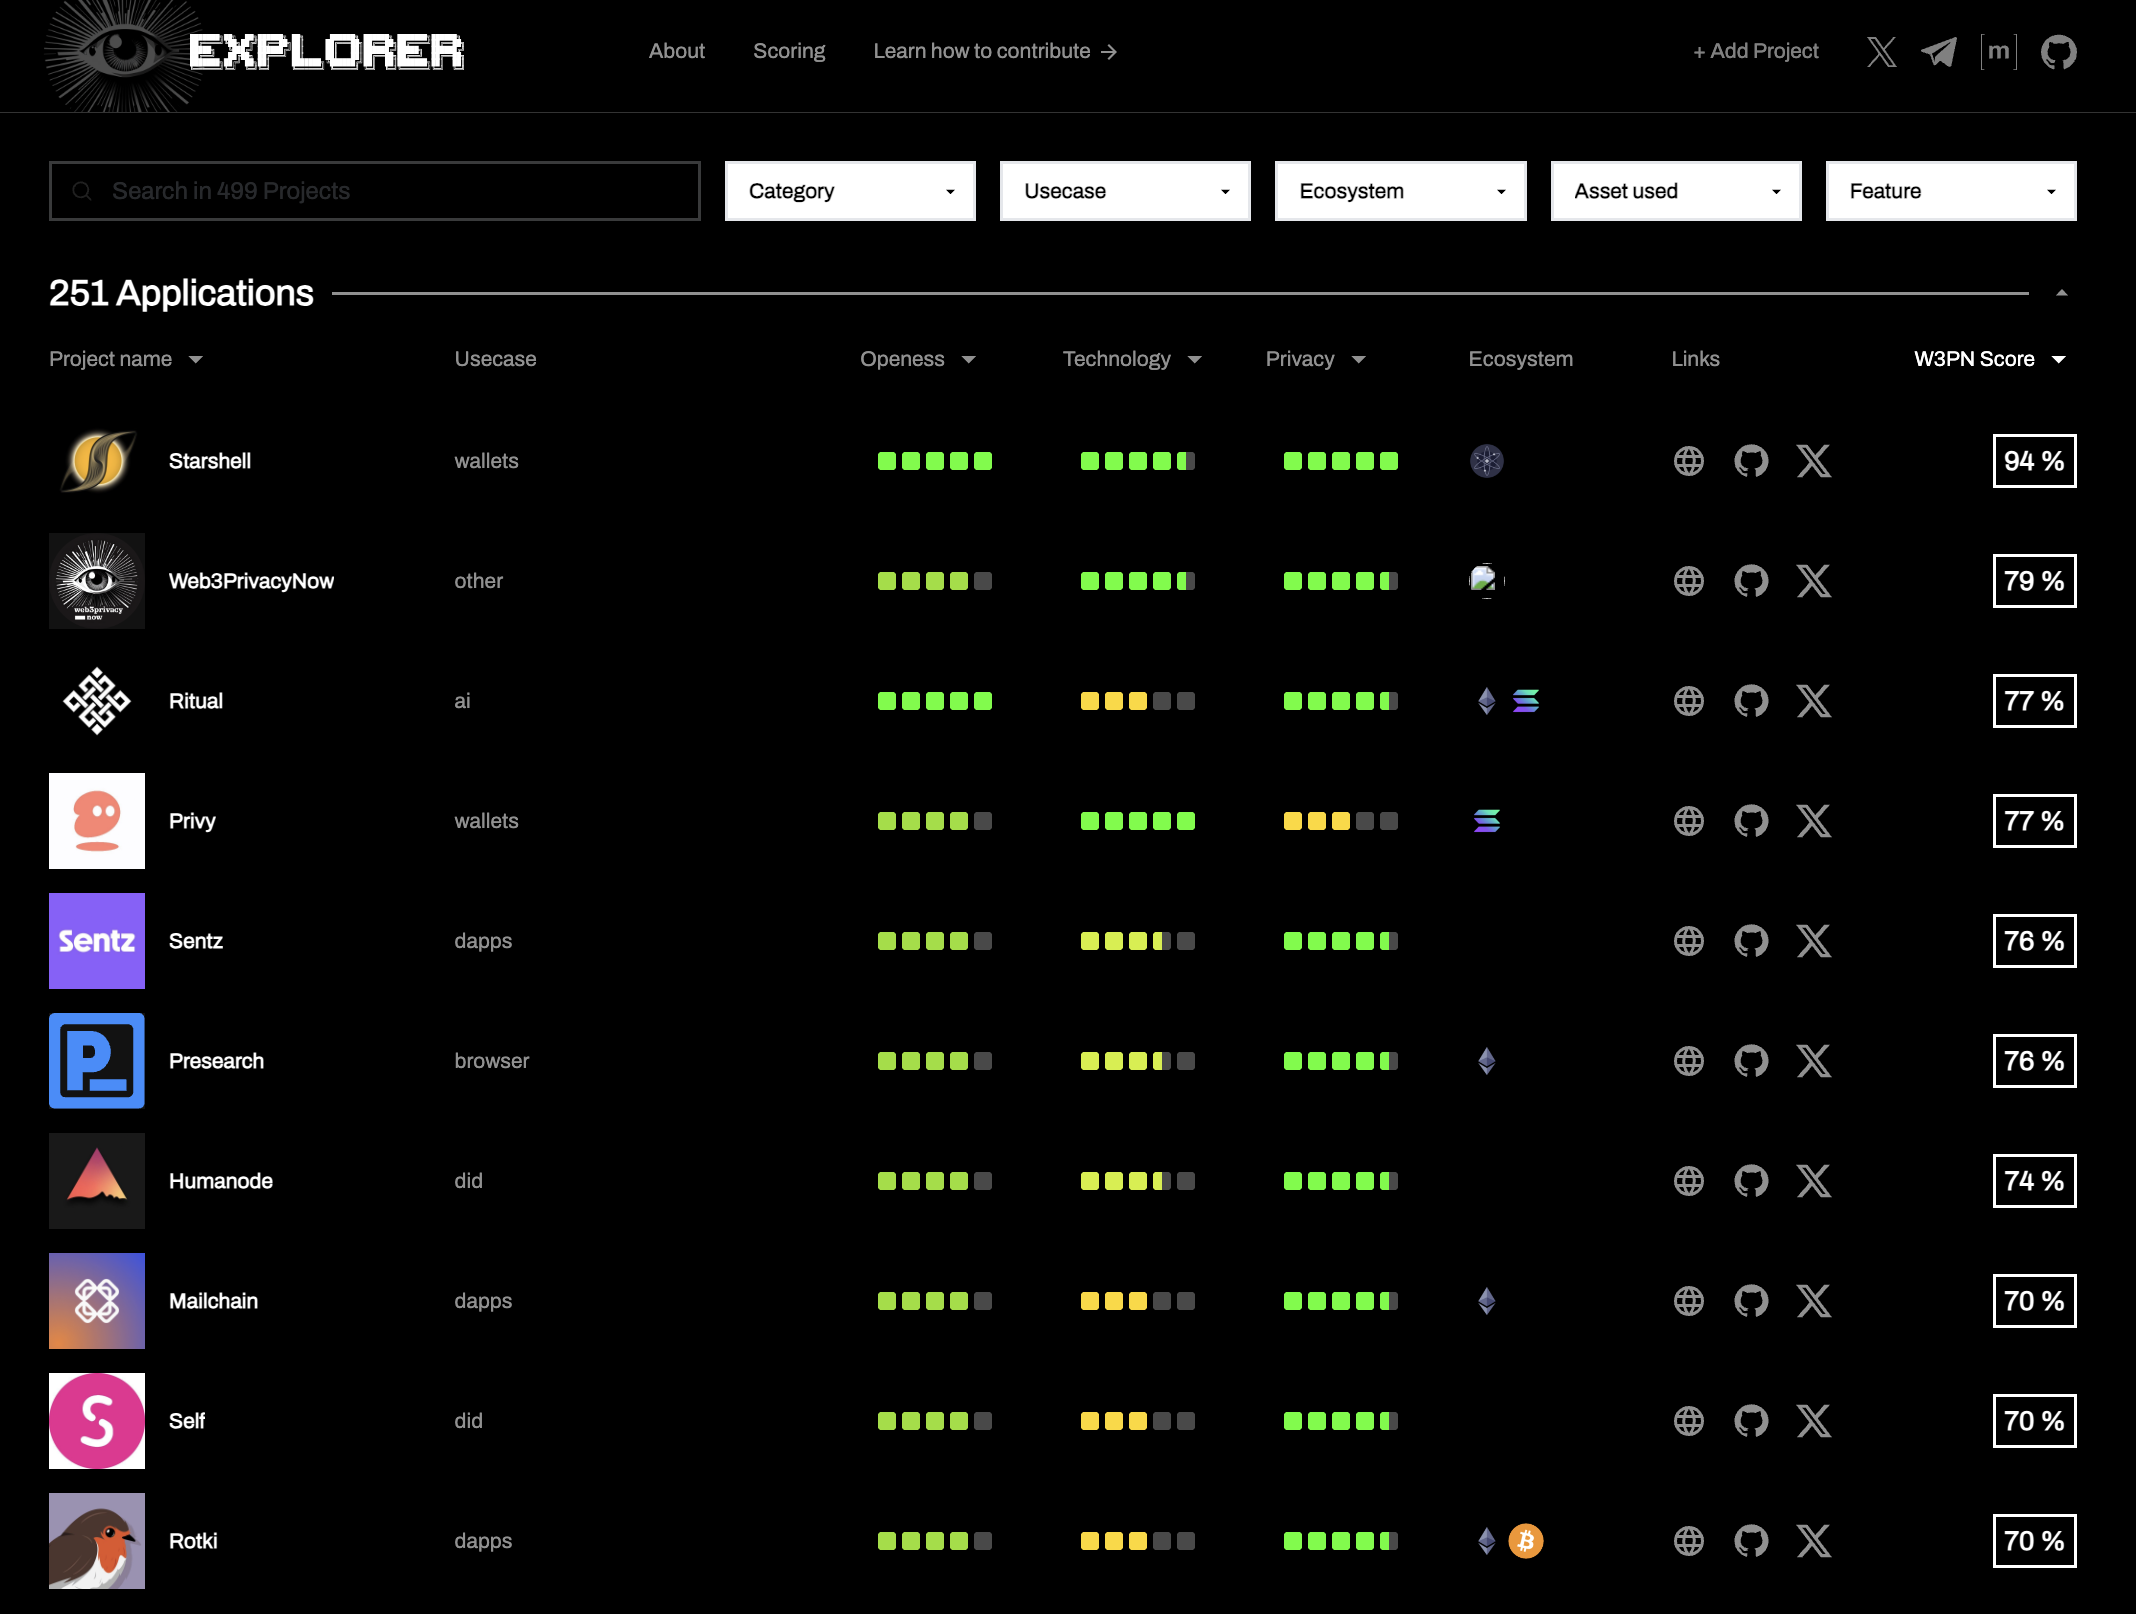
Task: Open the Category filter dropdown
Action: coord(850,191)
